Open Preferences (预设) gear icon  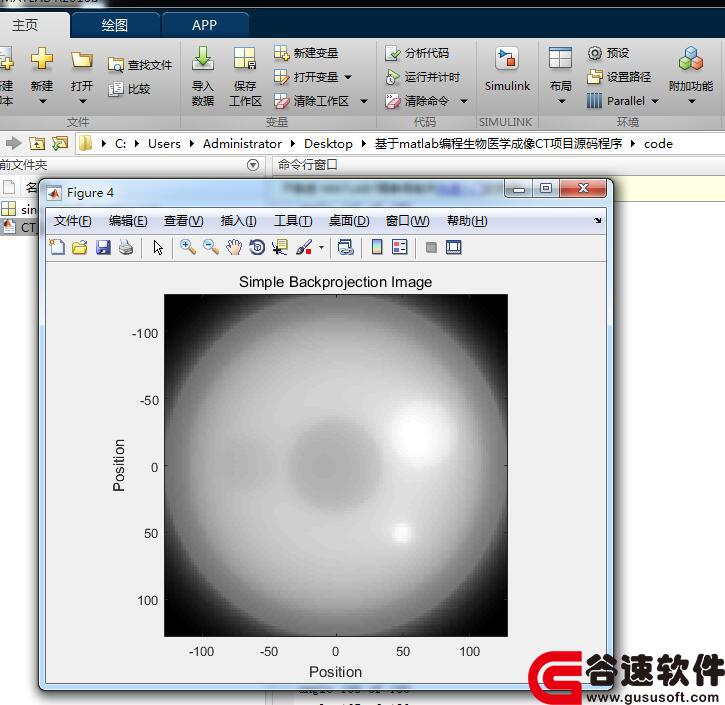595,53
